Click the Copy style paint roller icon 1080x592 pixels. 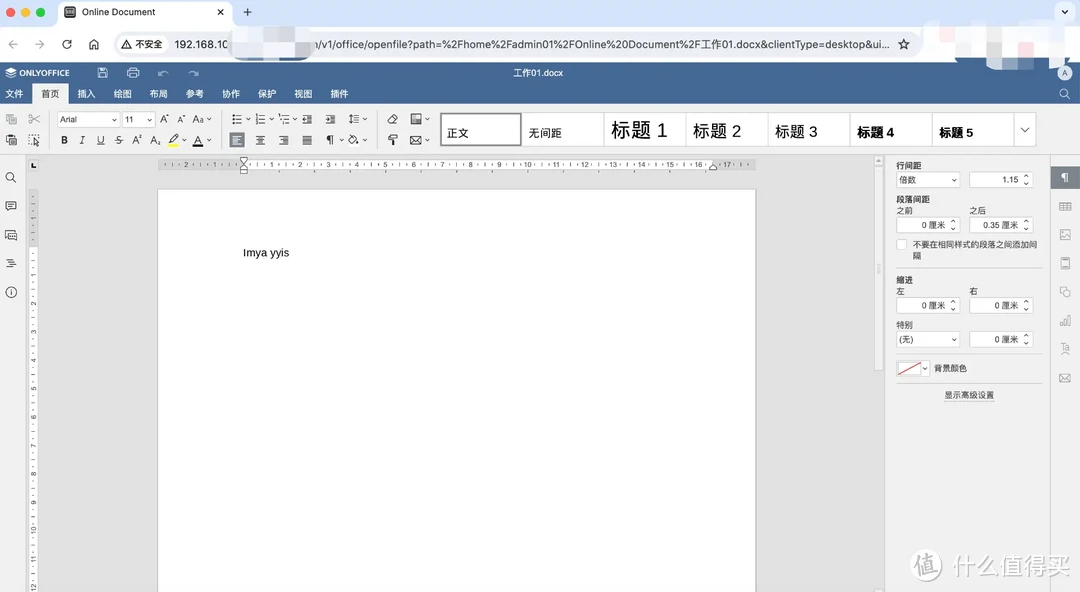[393, 140]
